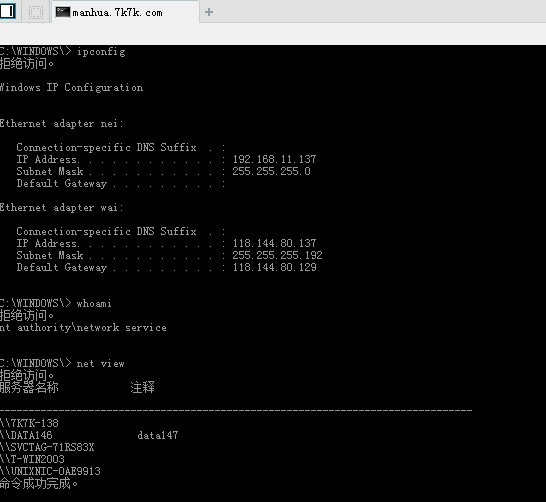Select server entry \\UNIXNIC-0AE9913
The width and height of the screenshot is (546, 502).
point(50,471)
